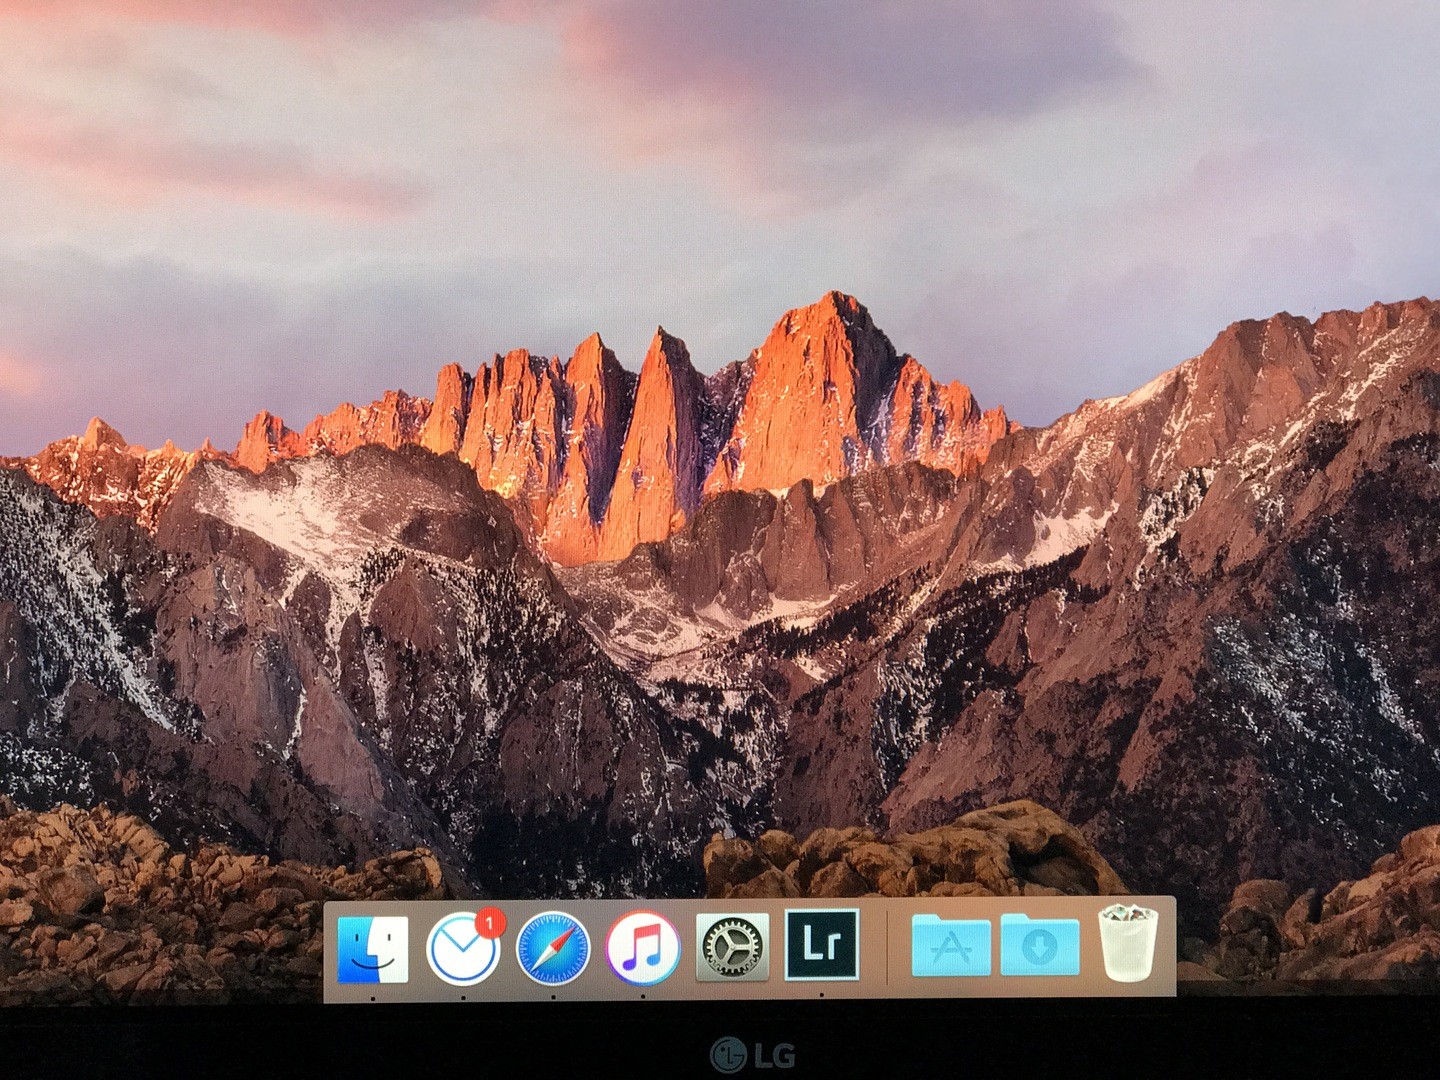
Task: Open the Applications folder stack
Action: coord(951,945)
